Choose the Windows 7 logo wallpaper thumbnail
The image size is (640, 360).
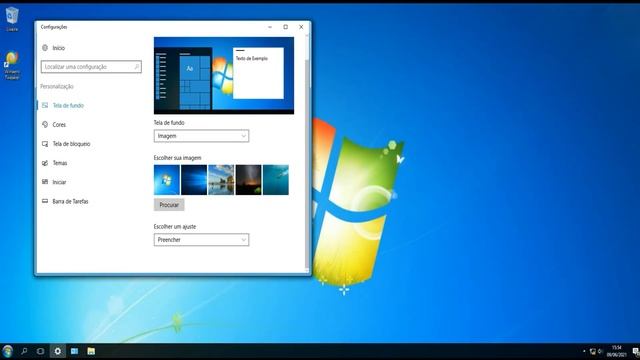point(167,180)
